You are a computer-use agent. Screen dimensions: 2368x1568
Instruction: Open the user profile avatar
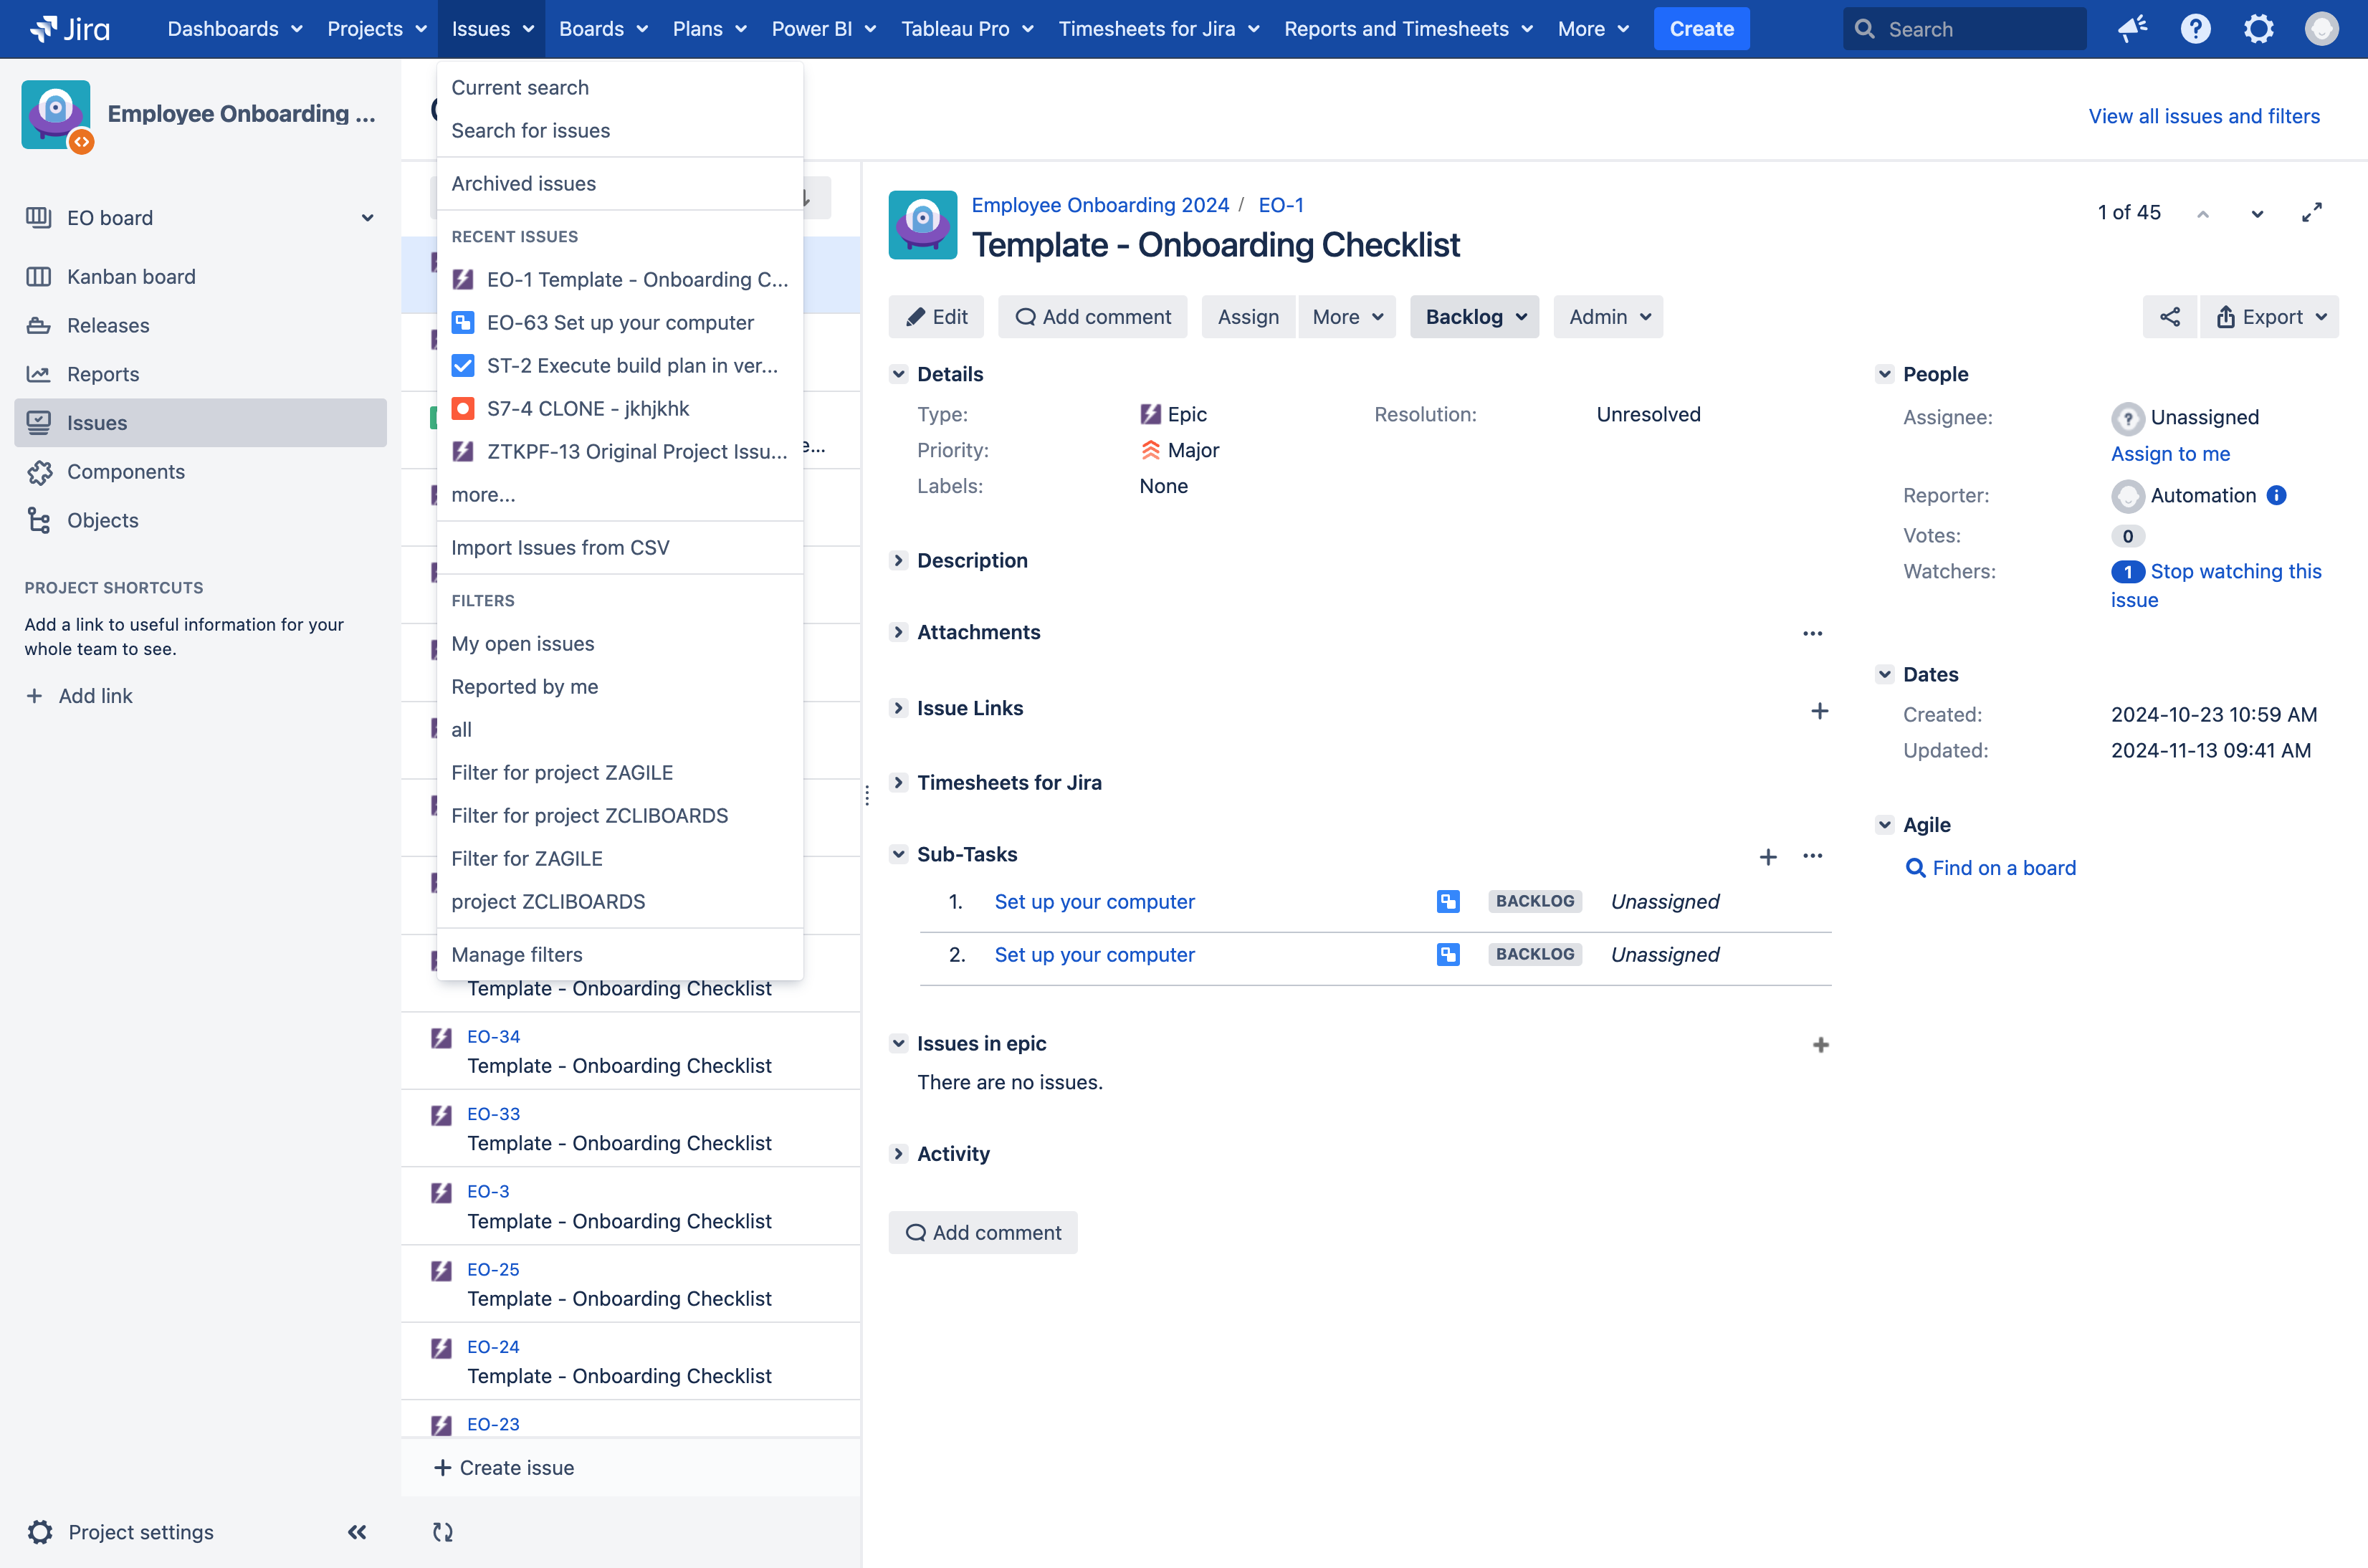click(2321, 29)
